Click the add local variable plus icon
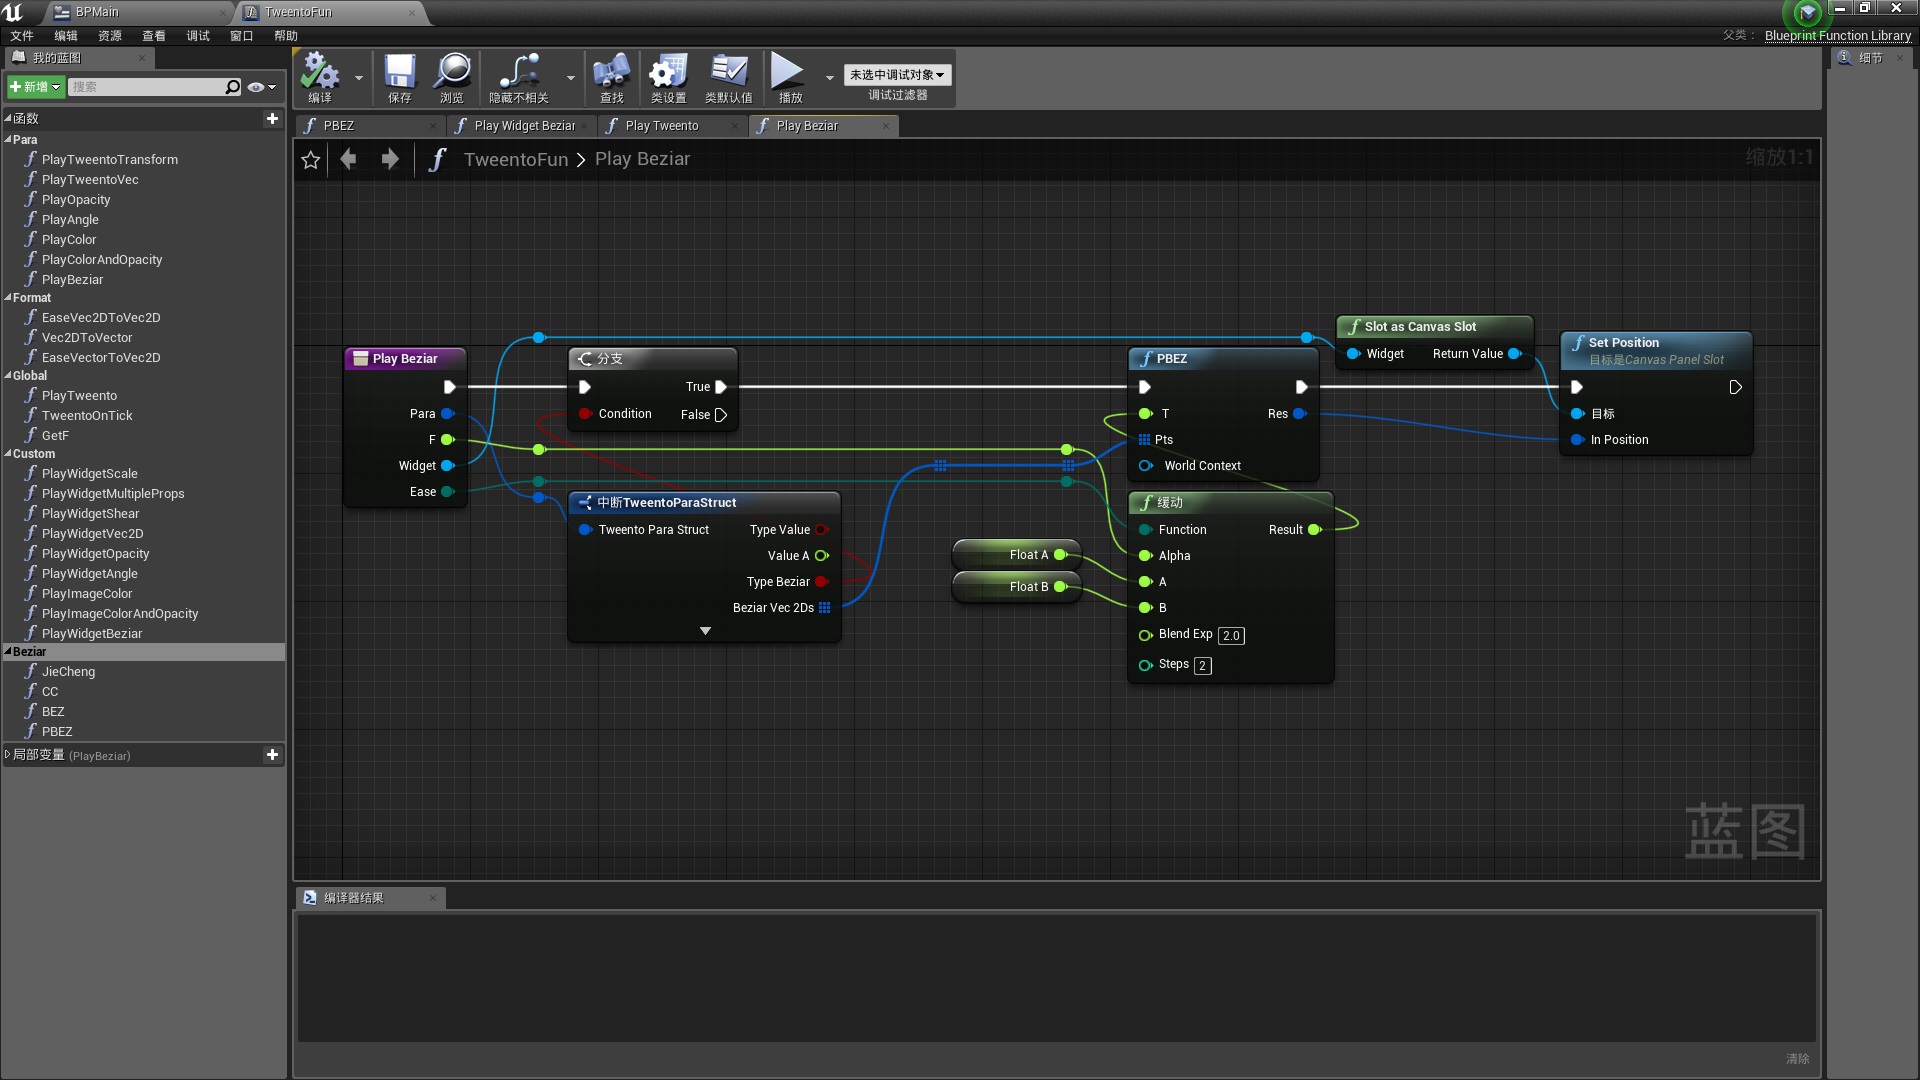 click(272, 755)
